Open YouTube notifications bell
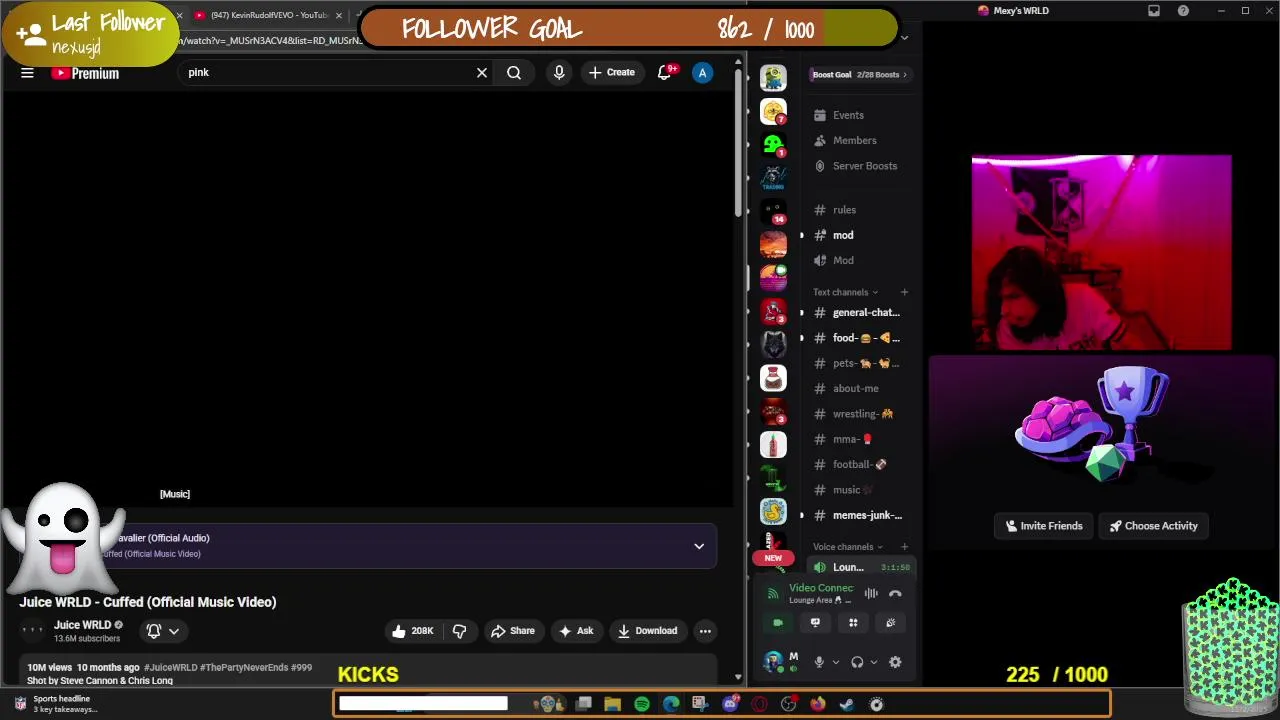The width and height of the screenshot is (1280, 720). pos(664,73)
